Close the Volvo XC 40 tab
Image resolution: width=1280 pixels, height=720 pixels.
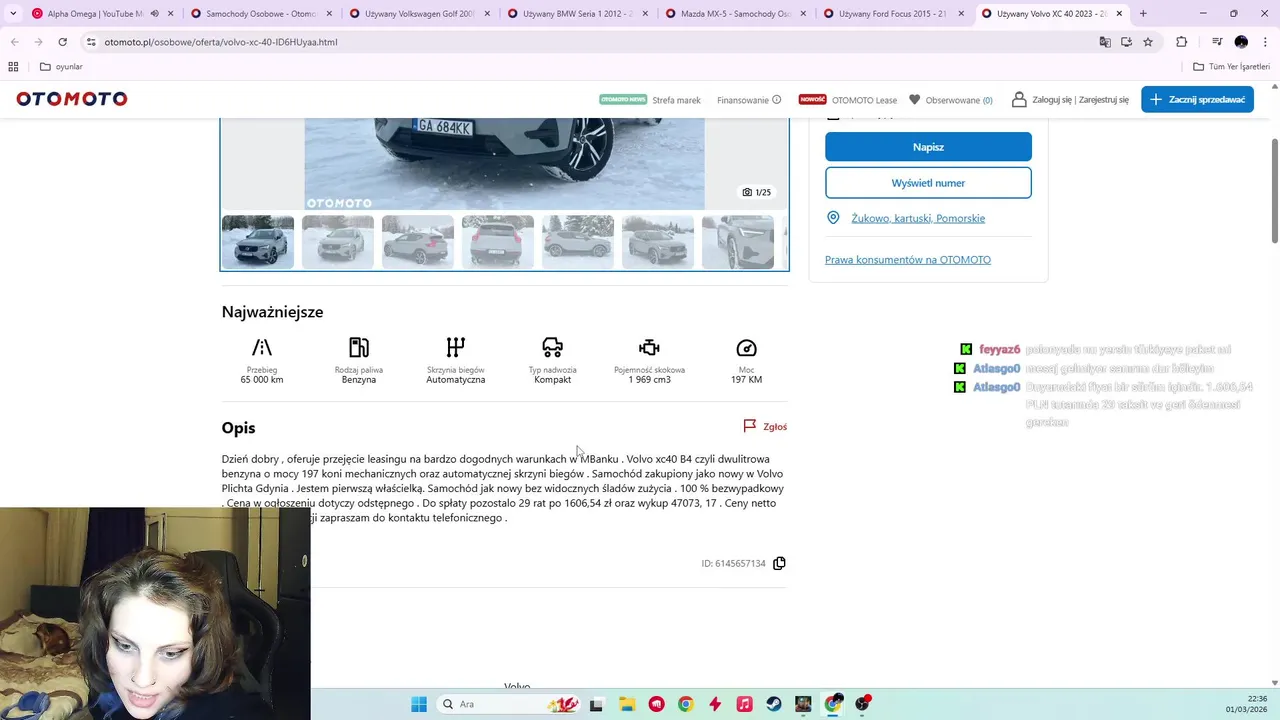[1119, 14]
